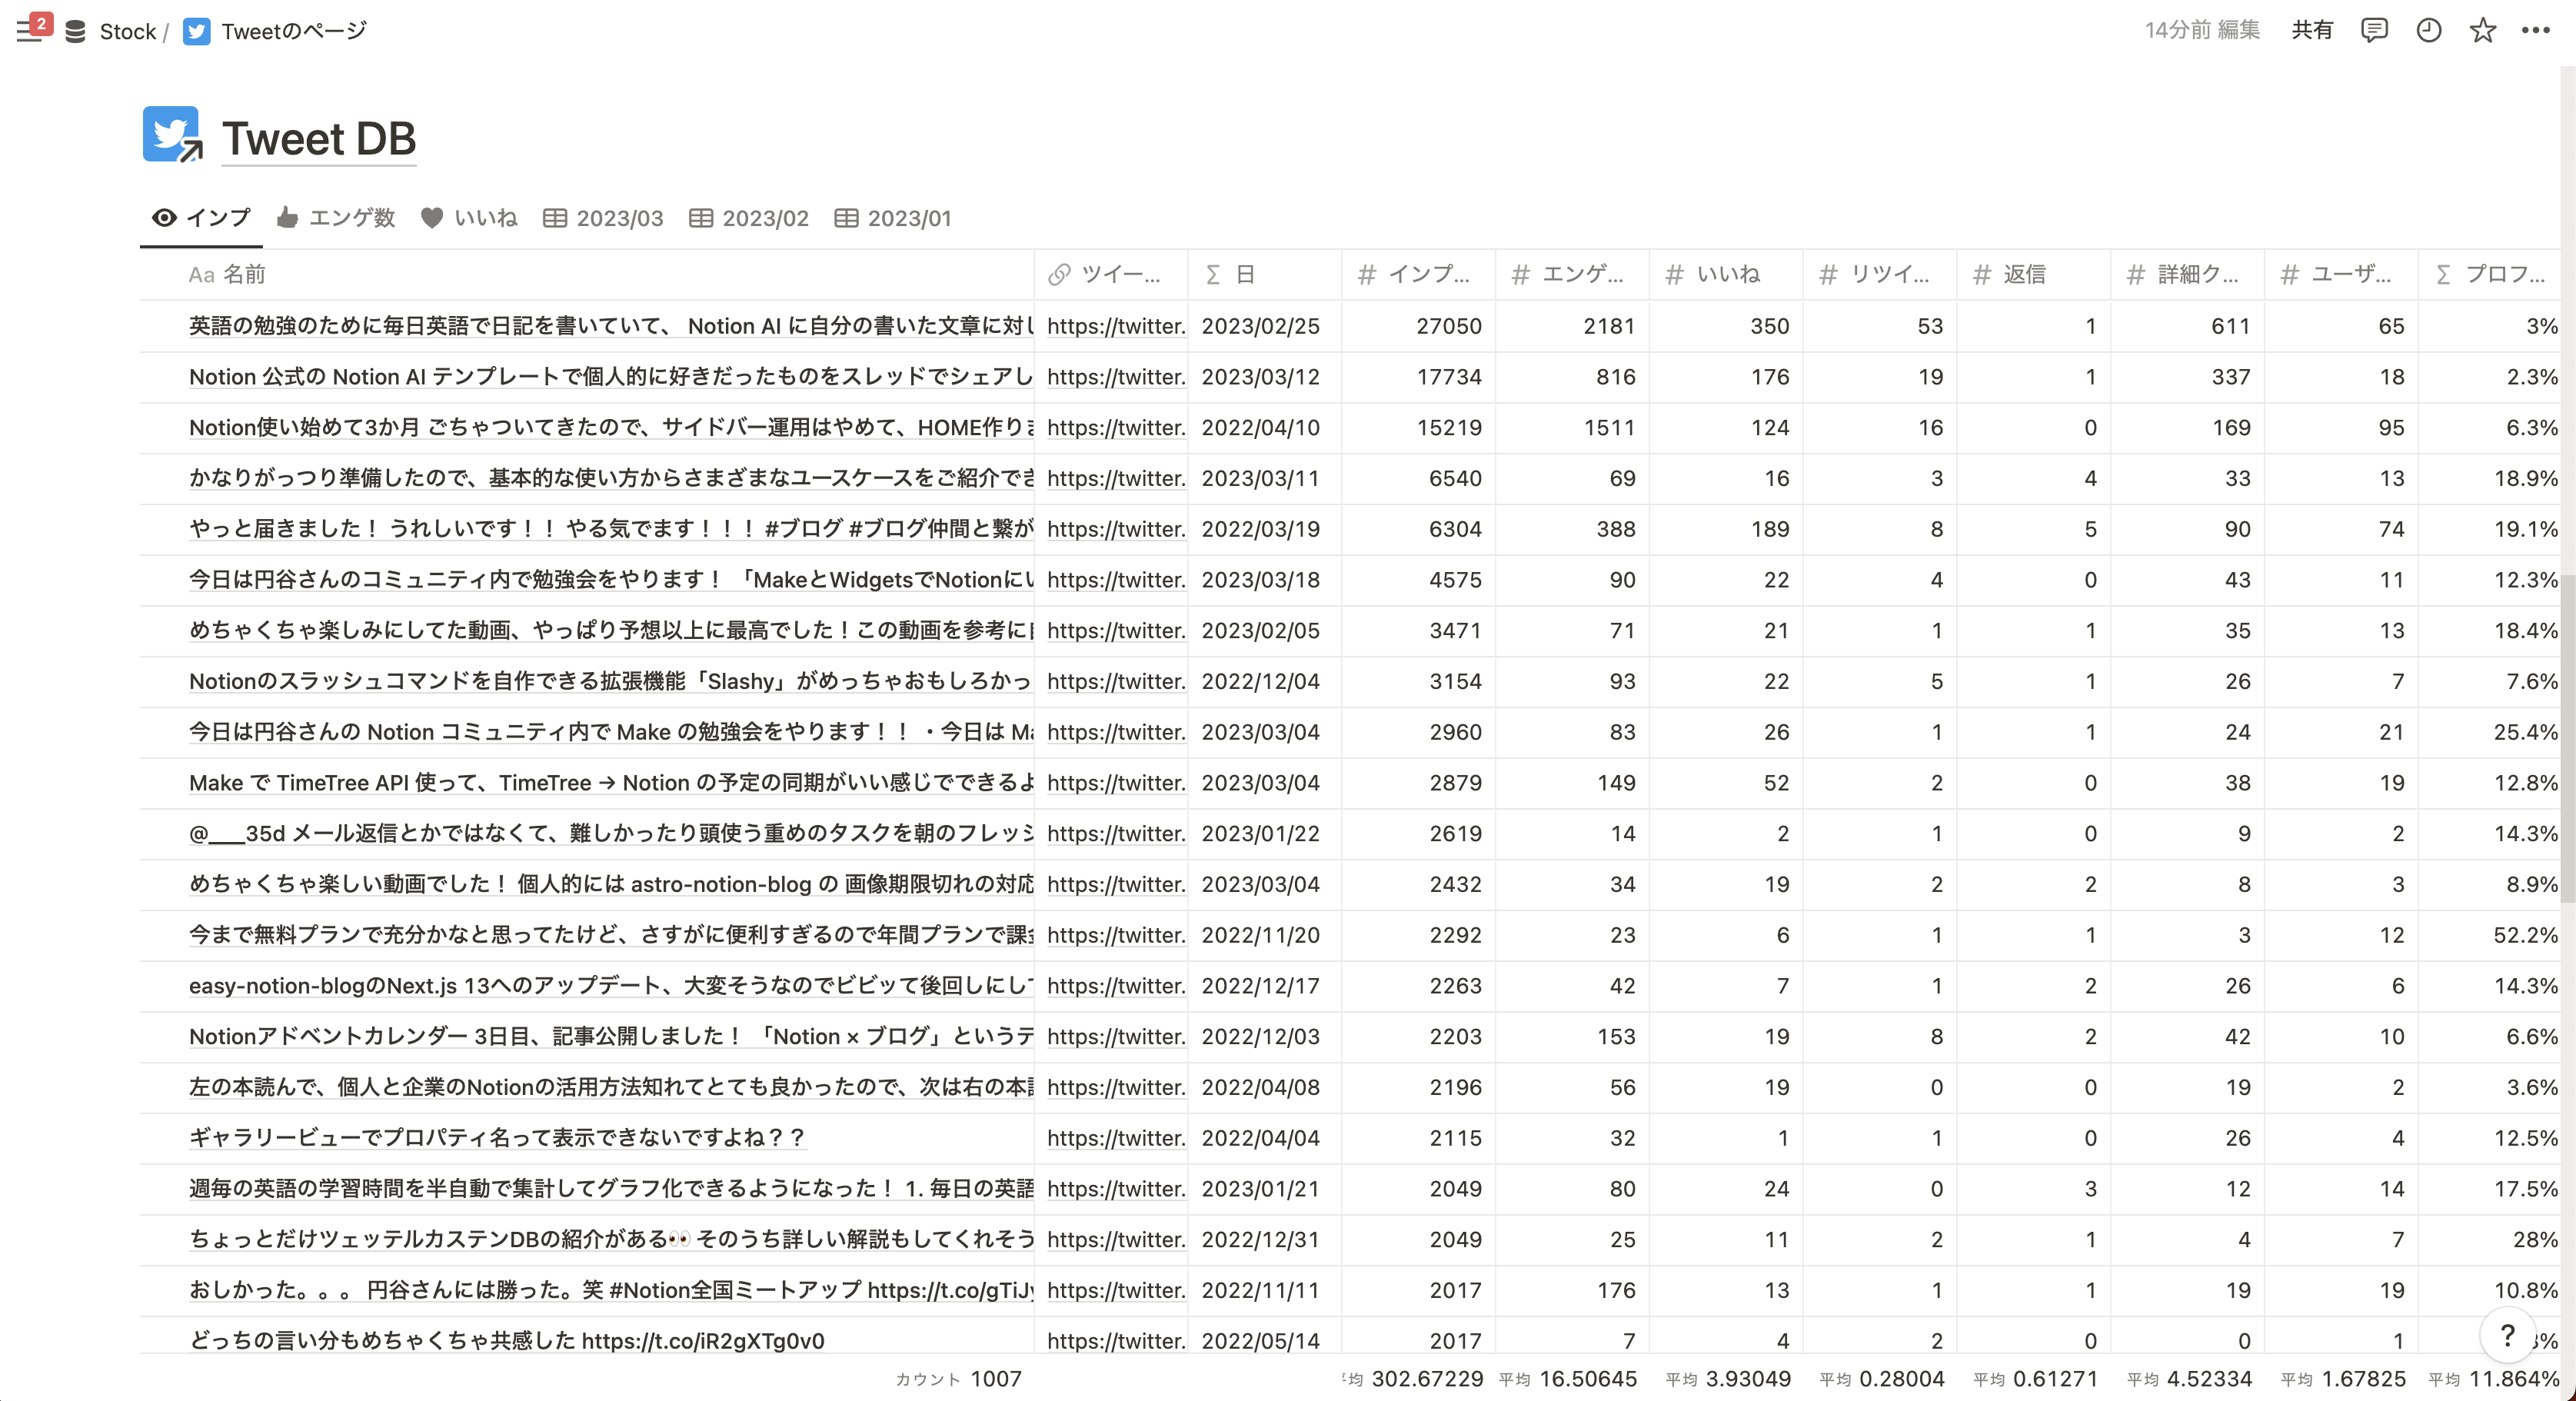Click the 共有 share button
Image resolution: width=2576 pixels, height=1401 pixels.
click(x=2312, y=30)
